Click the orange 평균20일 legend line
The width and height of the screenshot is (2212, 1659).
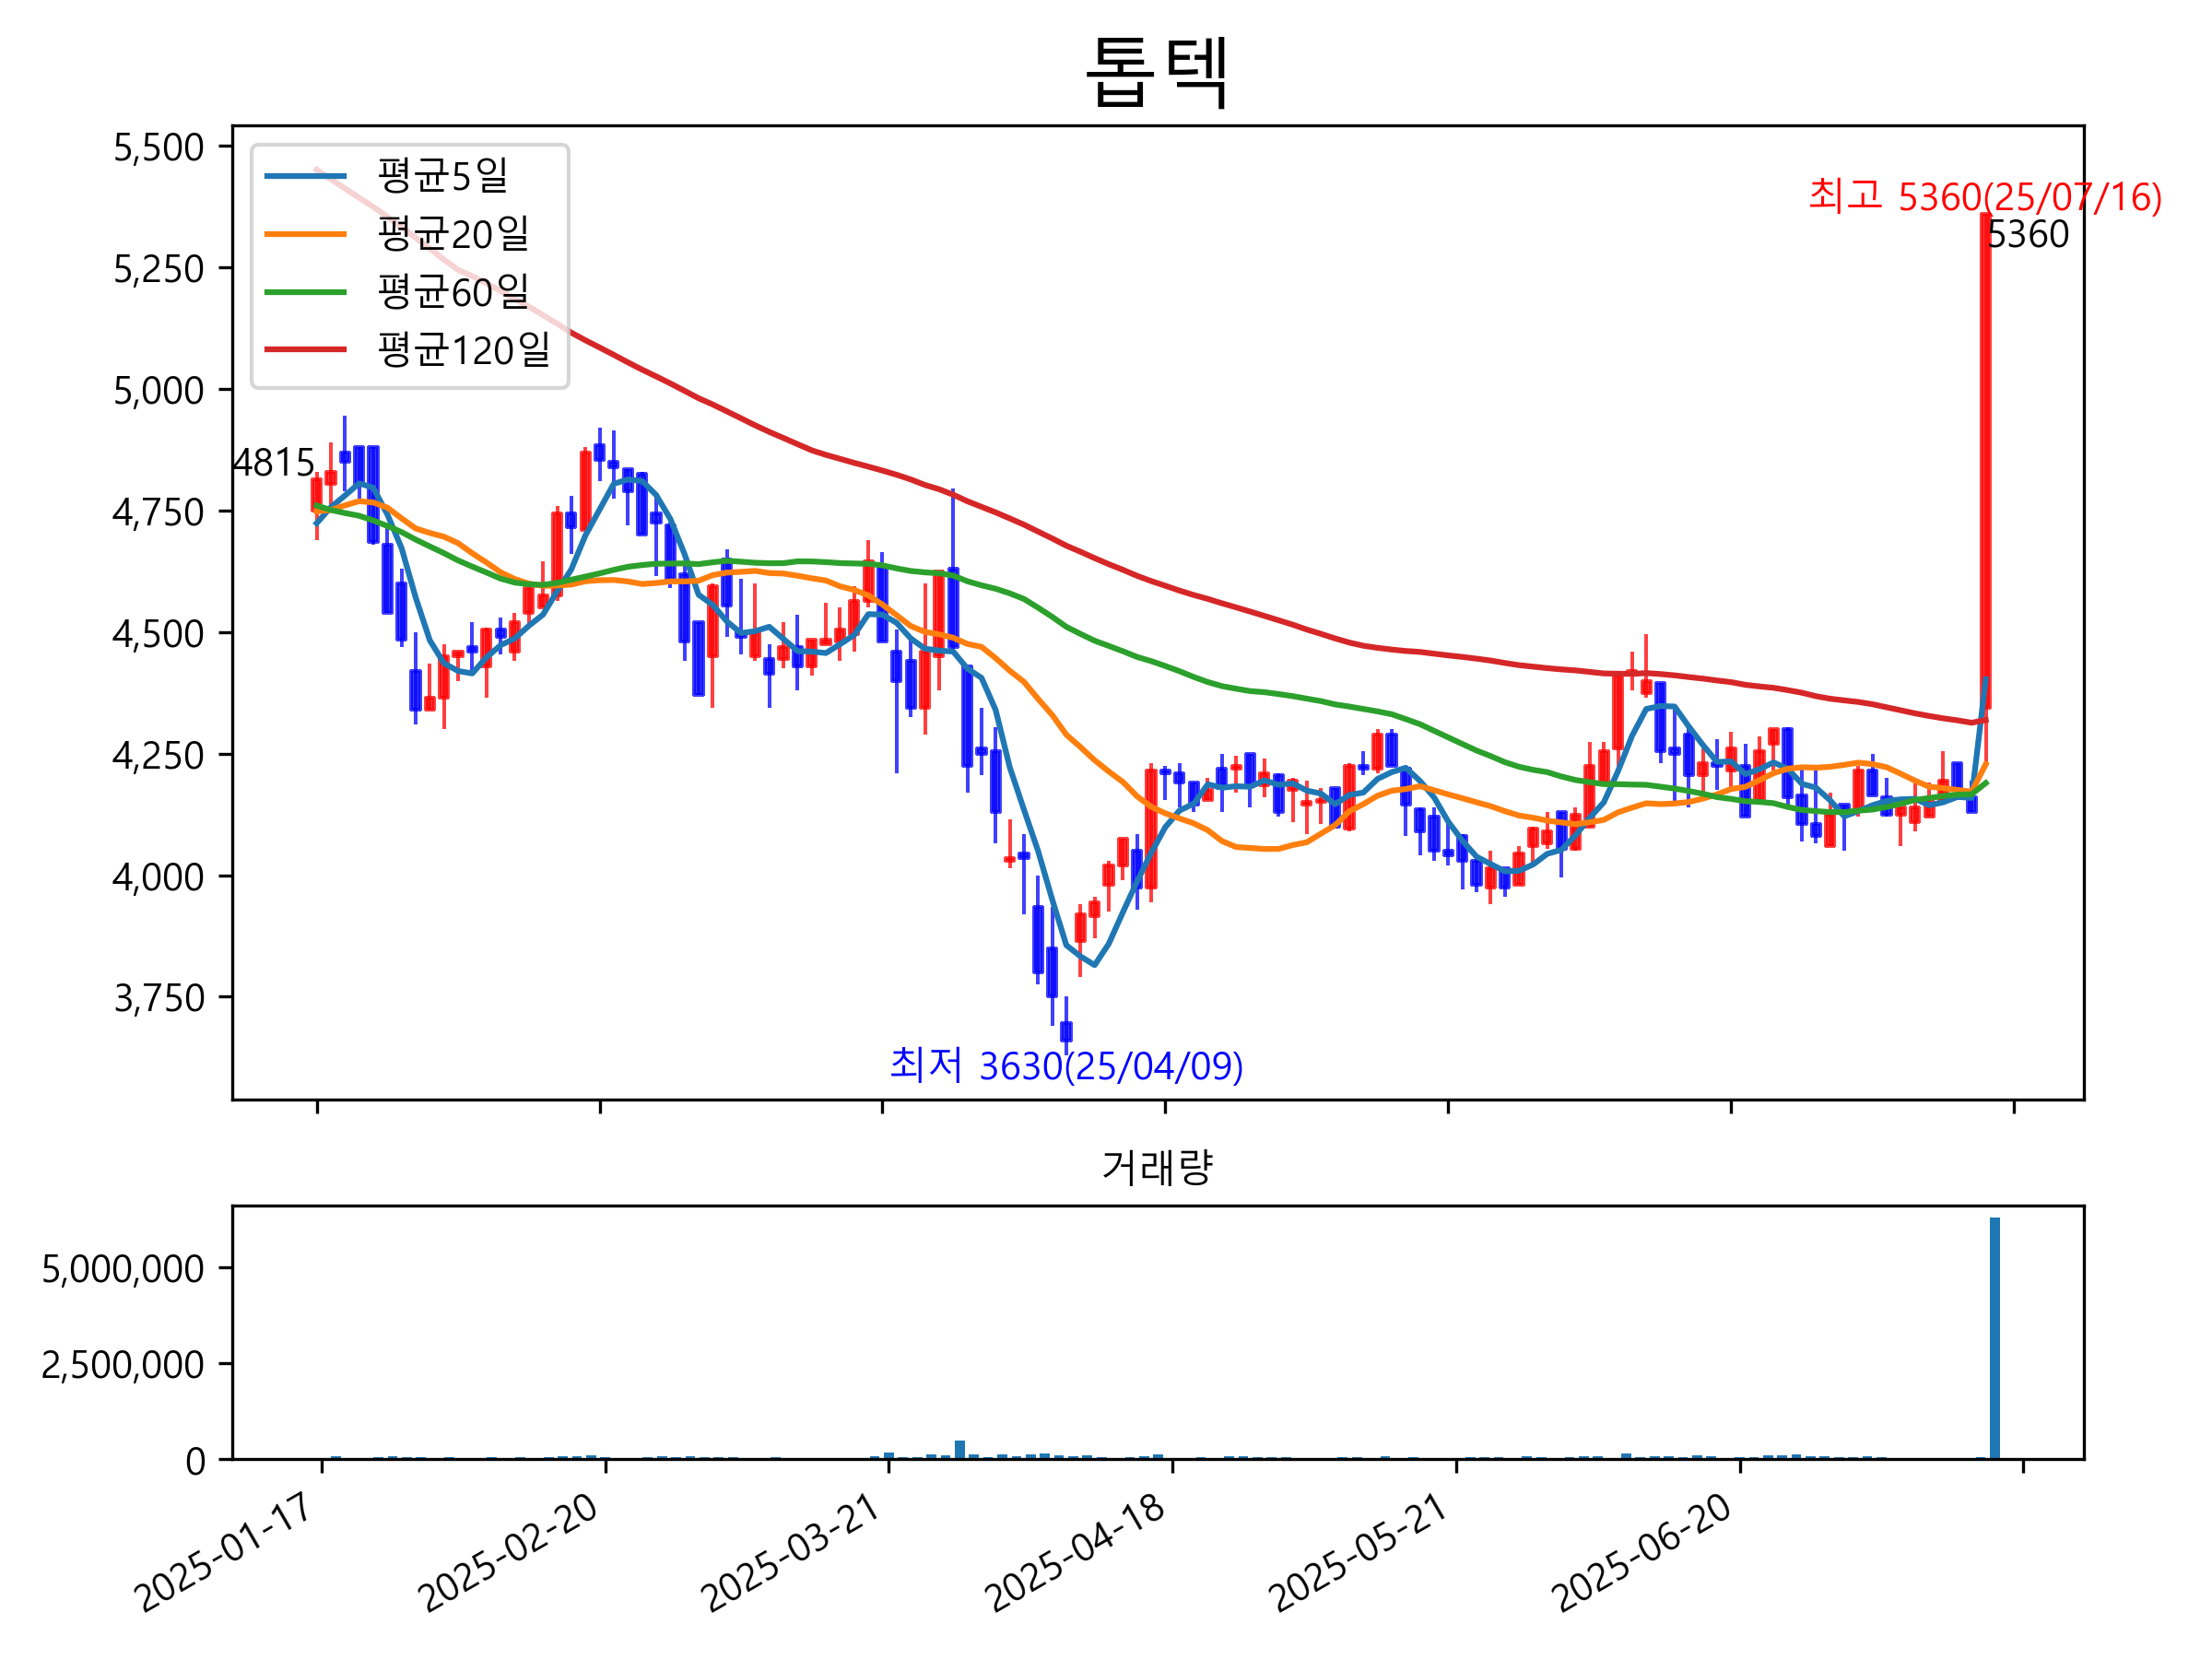[x=305, y=234]
